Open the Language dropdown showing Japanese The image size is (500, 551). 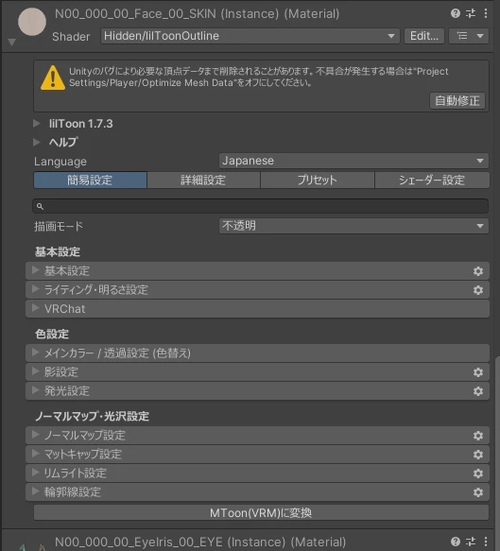click(353, 161)
